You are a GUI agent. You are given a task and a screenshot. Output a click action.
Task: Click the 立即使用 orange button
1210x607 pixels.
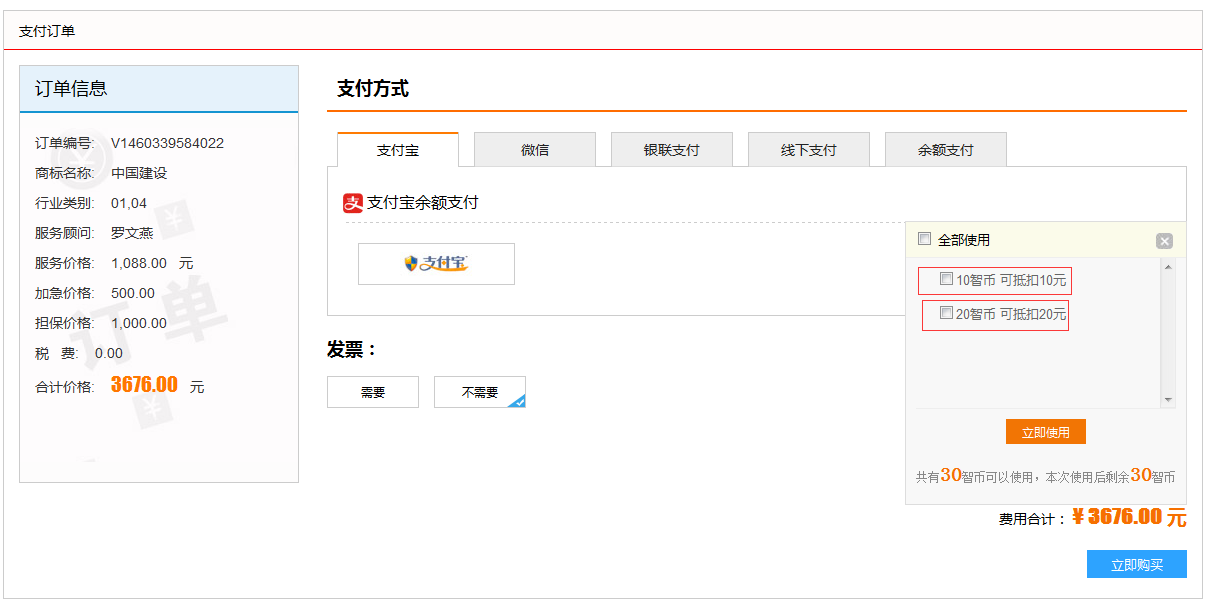click(1046, 432)
